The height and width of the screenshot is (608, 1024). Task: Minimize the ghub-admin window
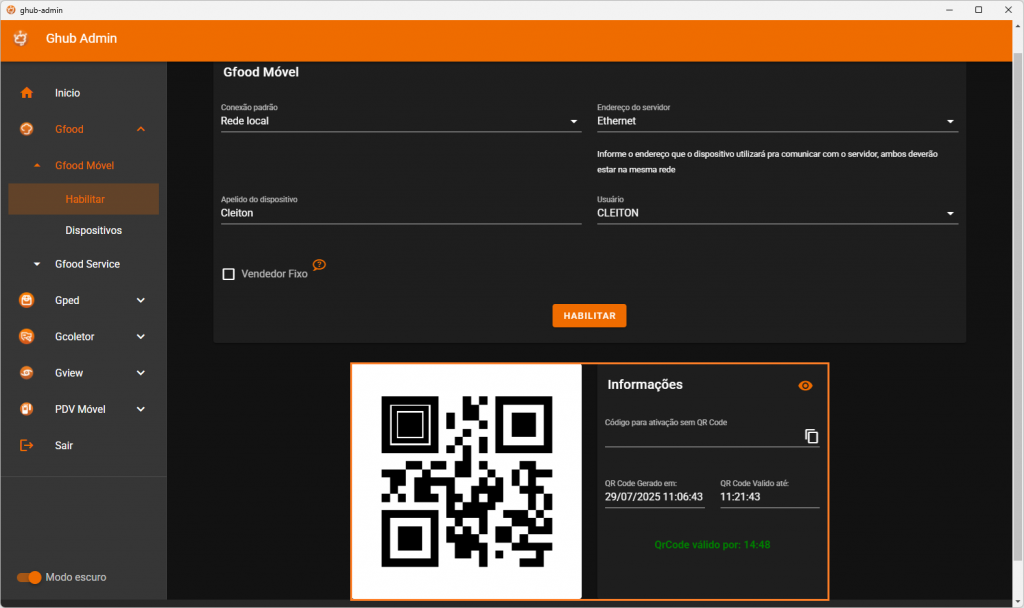(949, 10)
